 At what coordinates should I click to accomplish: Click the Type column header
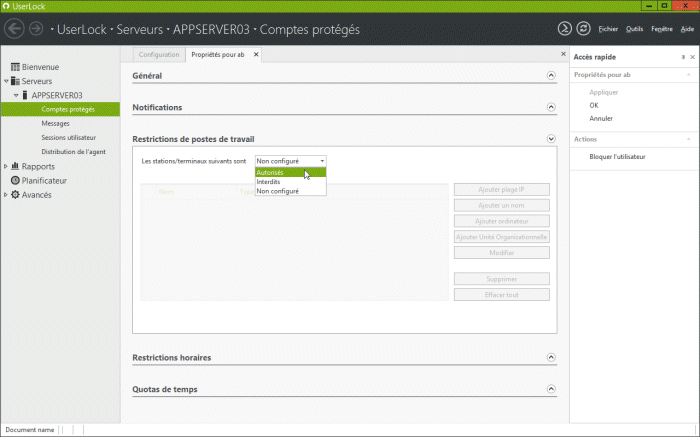pos(246,191)
